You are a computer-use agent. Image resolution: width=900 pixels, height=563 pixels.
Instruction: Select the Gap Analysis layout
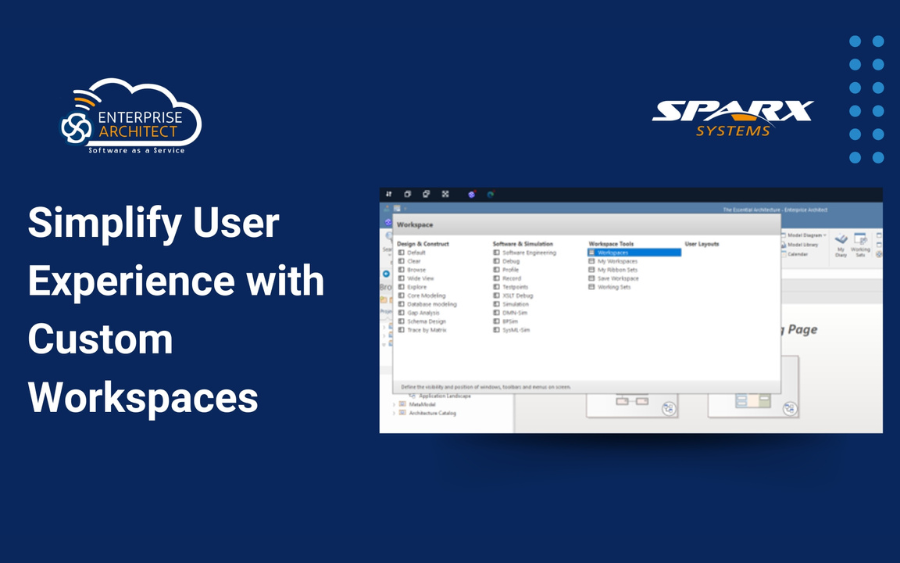click(423, 313)
